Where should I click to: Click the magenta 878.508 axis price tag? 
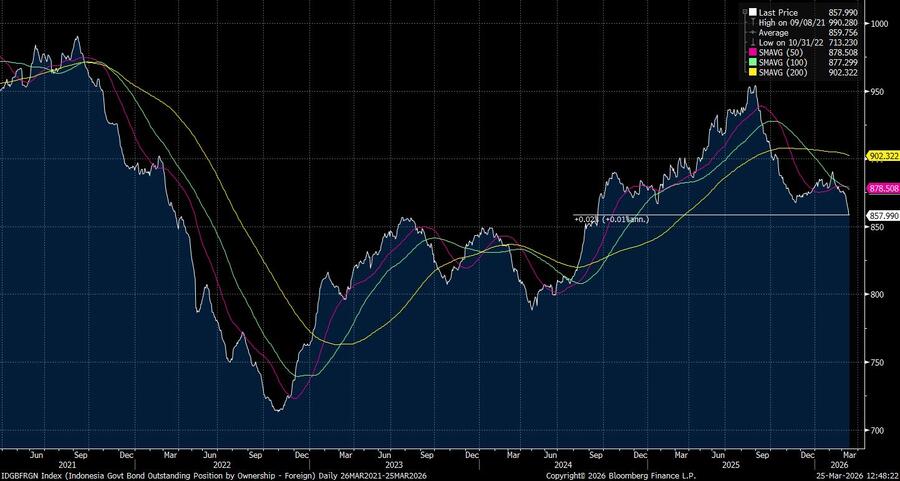click(884, 188)
